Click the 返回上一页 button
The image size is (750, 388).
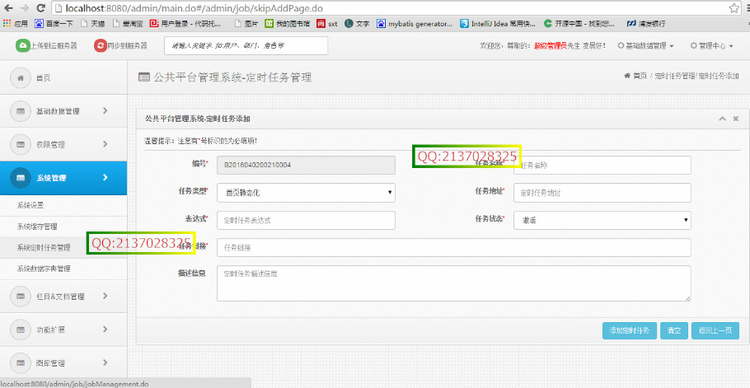pos(715,331)
